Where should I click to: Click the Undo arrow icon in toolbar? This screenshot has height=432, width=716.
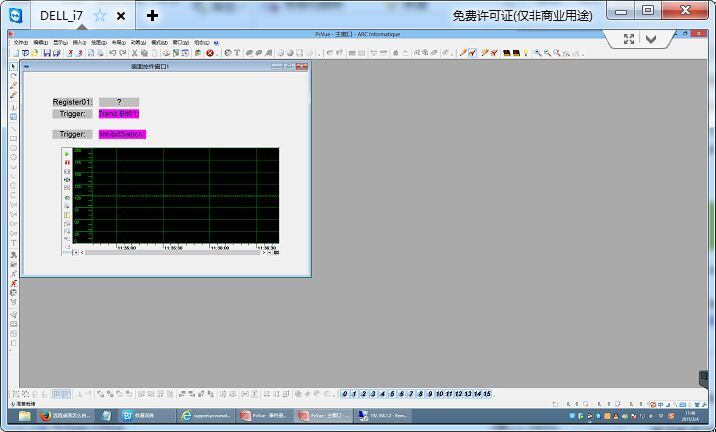pyautogui.click(x=112, y=53)
